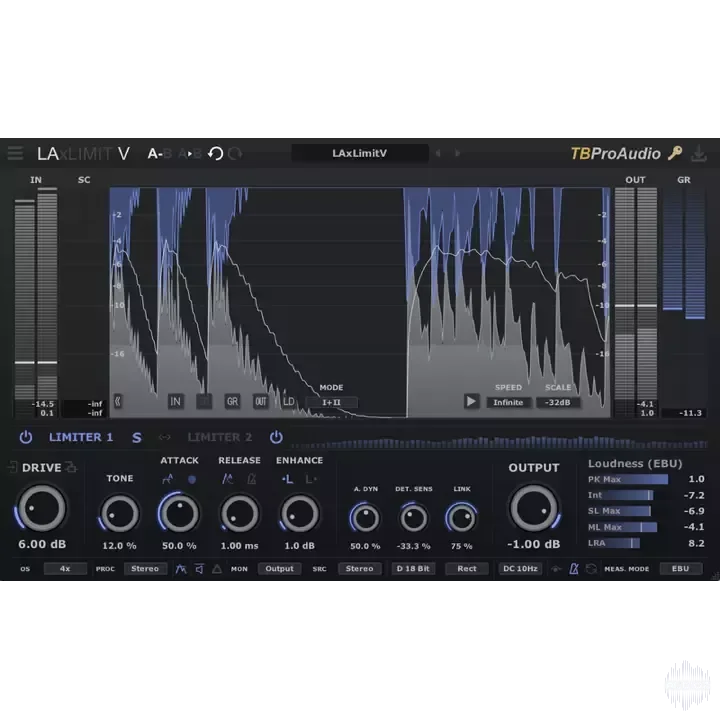Collapse the graph toolbar with the double chevron
Screen dimensions: 720x720
tap(118, 401)
